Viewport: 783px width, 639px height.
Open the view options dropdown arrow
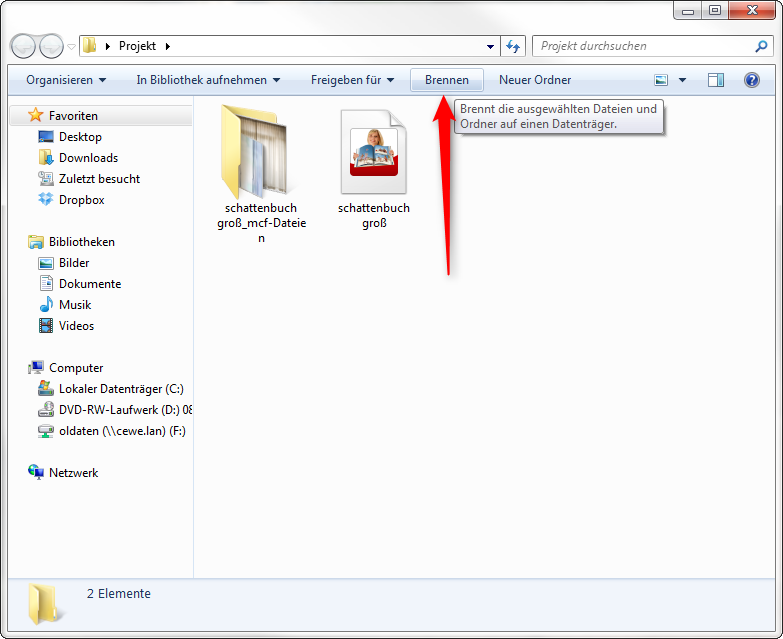click(x=683, y=80)
